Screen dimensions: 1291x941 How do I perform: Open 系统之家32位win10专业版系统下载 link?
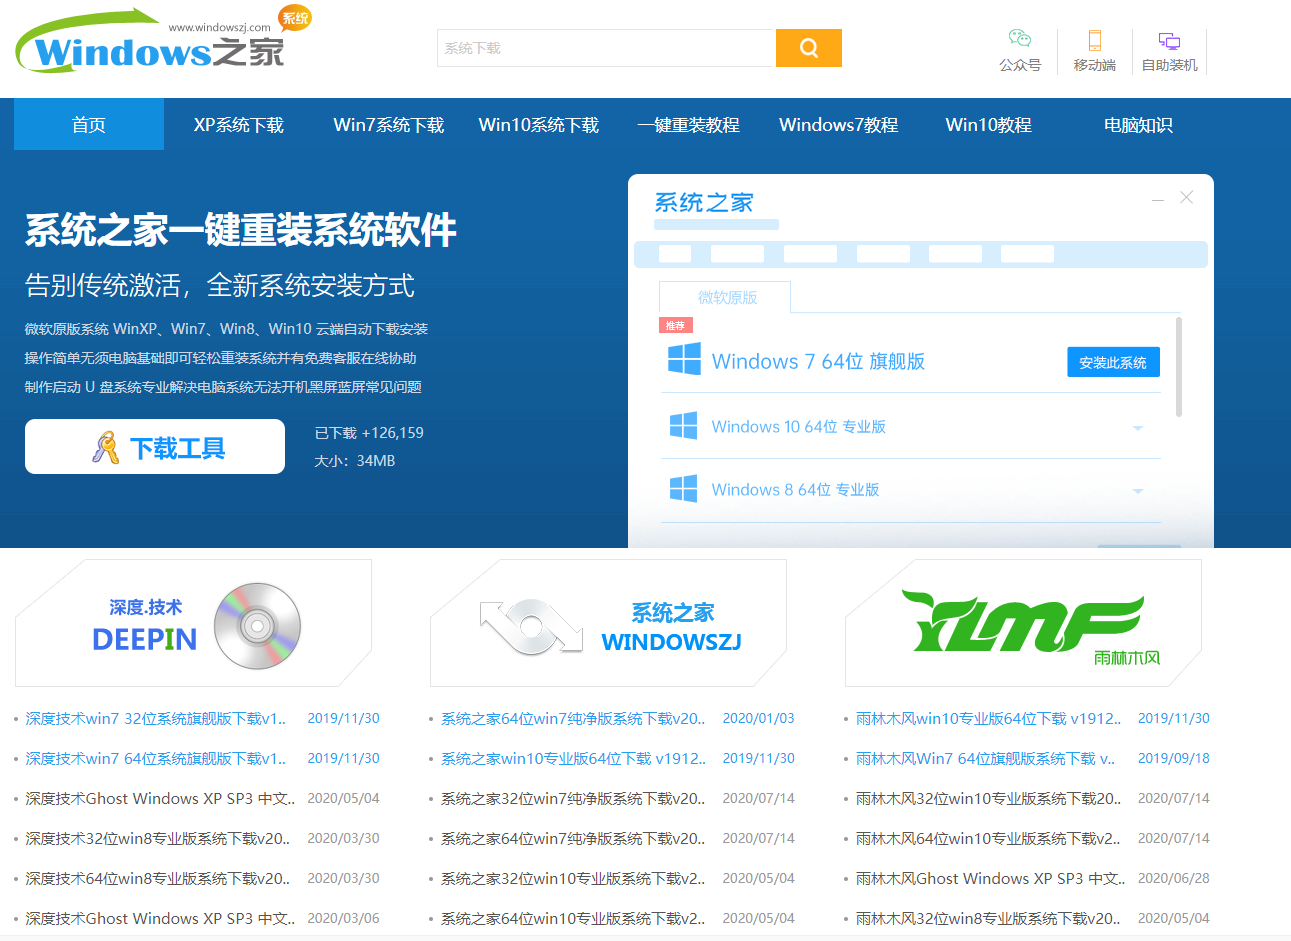pyautogui.click(x=573, y=878)
